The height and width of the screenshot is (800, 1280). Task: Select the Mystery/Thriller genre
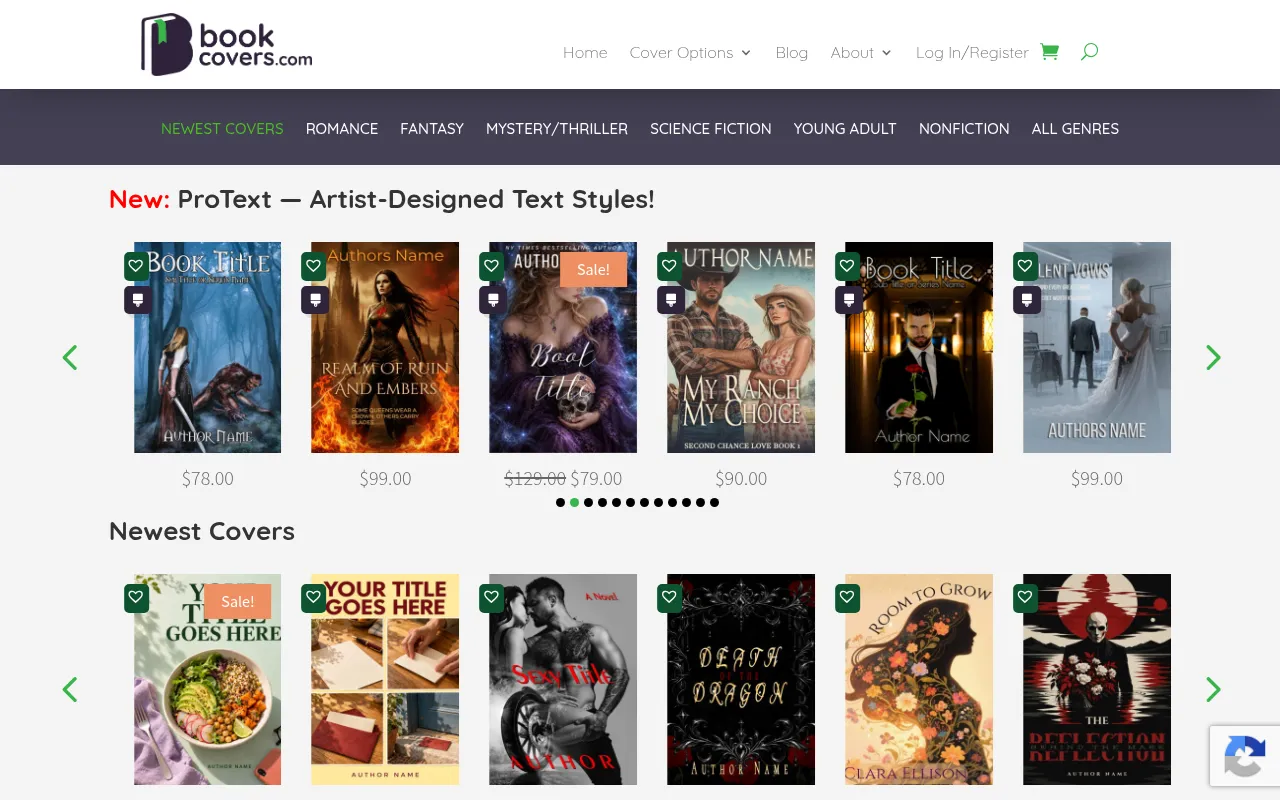pyautogui.click(x=557, y=129)
